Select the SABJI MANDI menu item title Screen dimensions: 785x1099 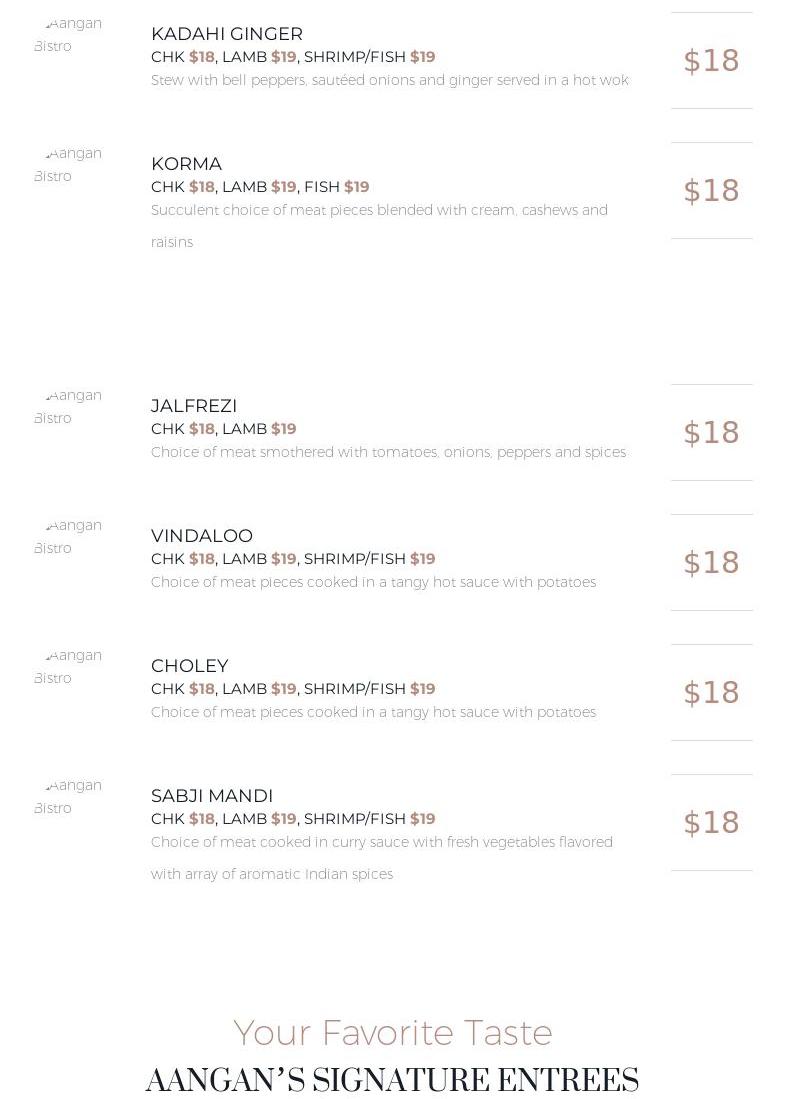(x=212, y=796)
